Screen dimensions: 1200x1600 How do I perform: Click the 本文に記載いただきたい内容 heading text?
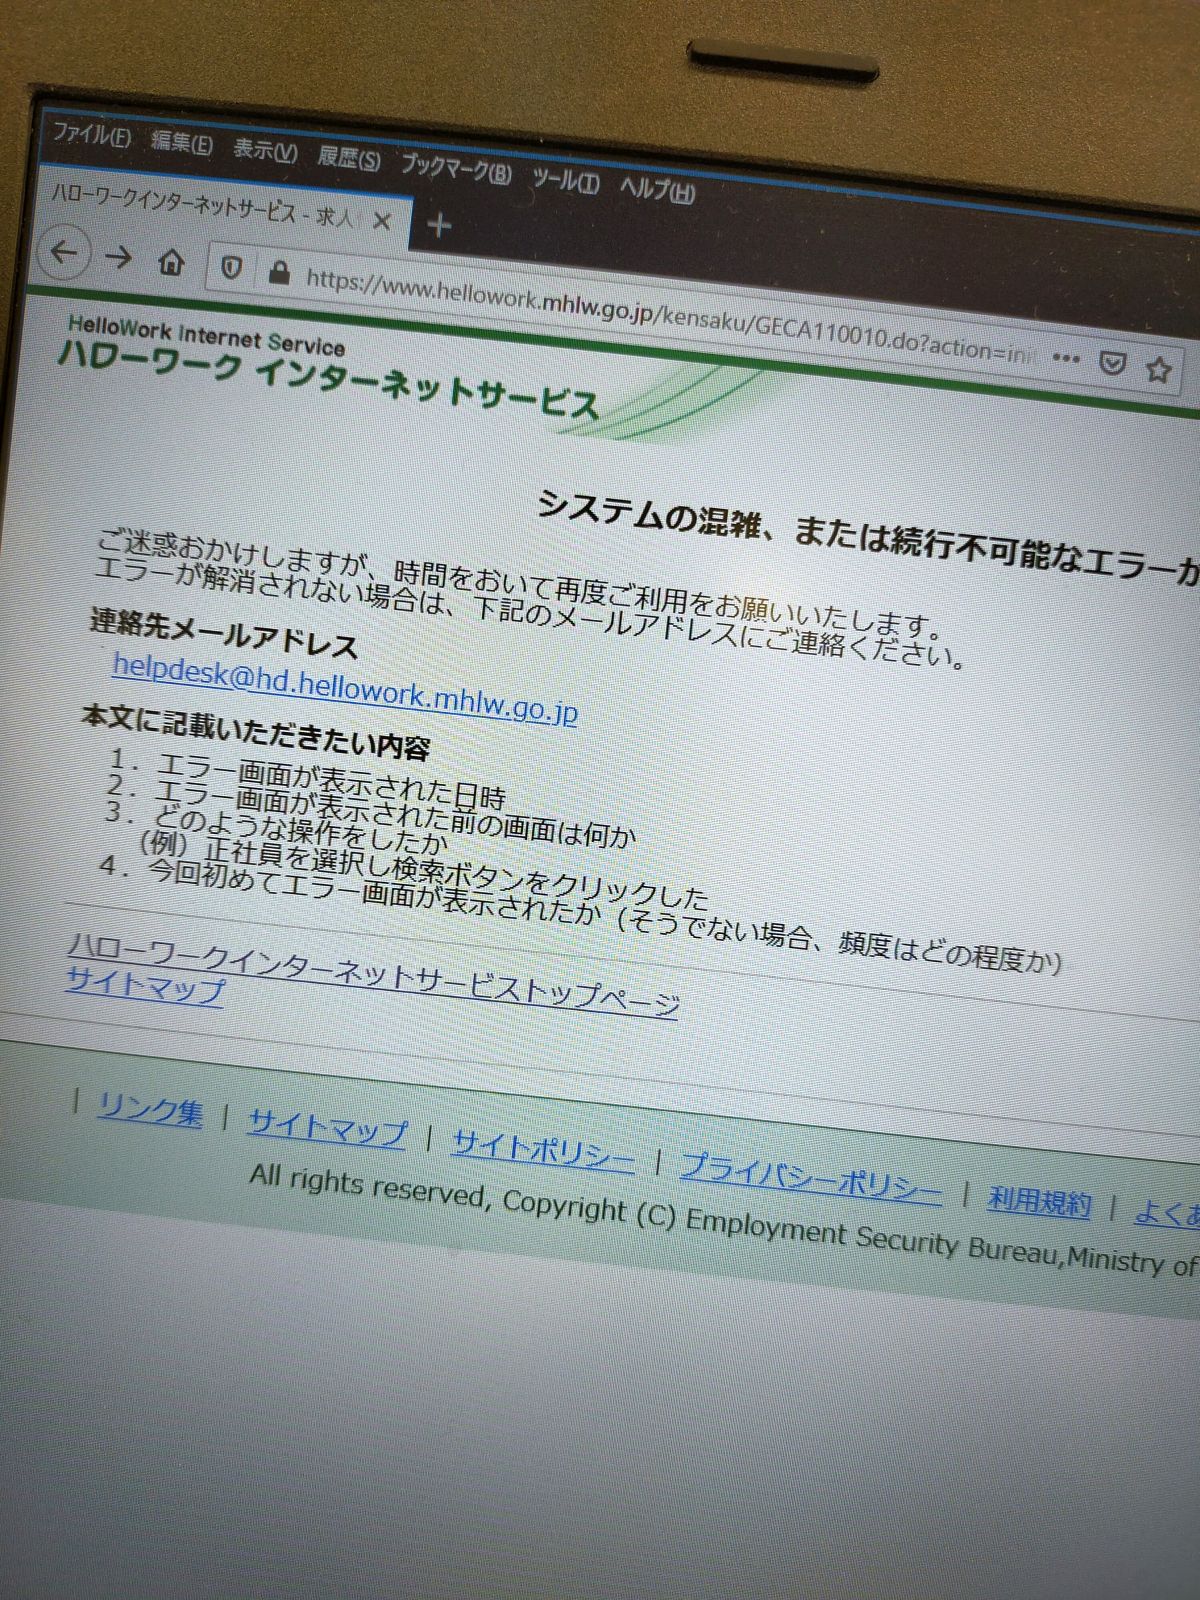tap(256, 731)
